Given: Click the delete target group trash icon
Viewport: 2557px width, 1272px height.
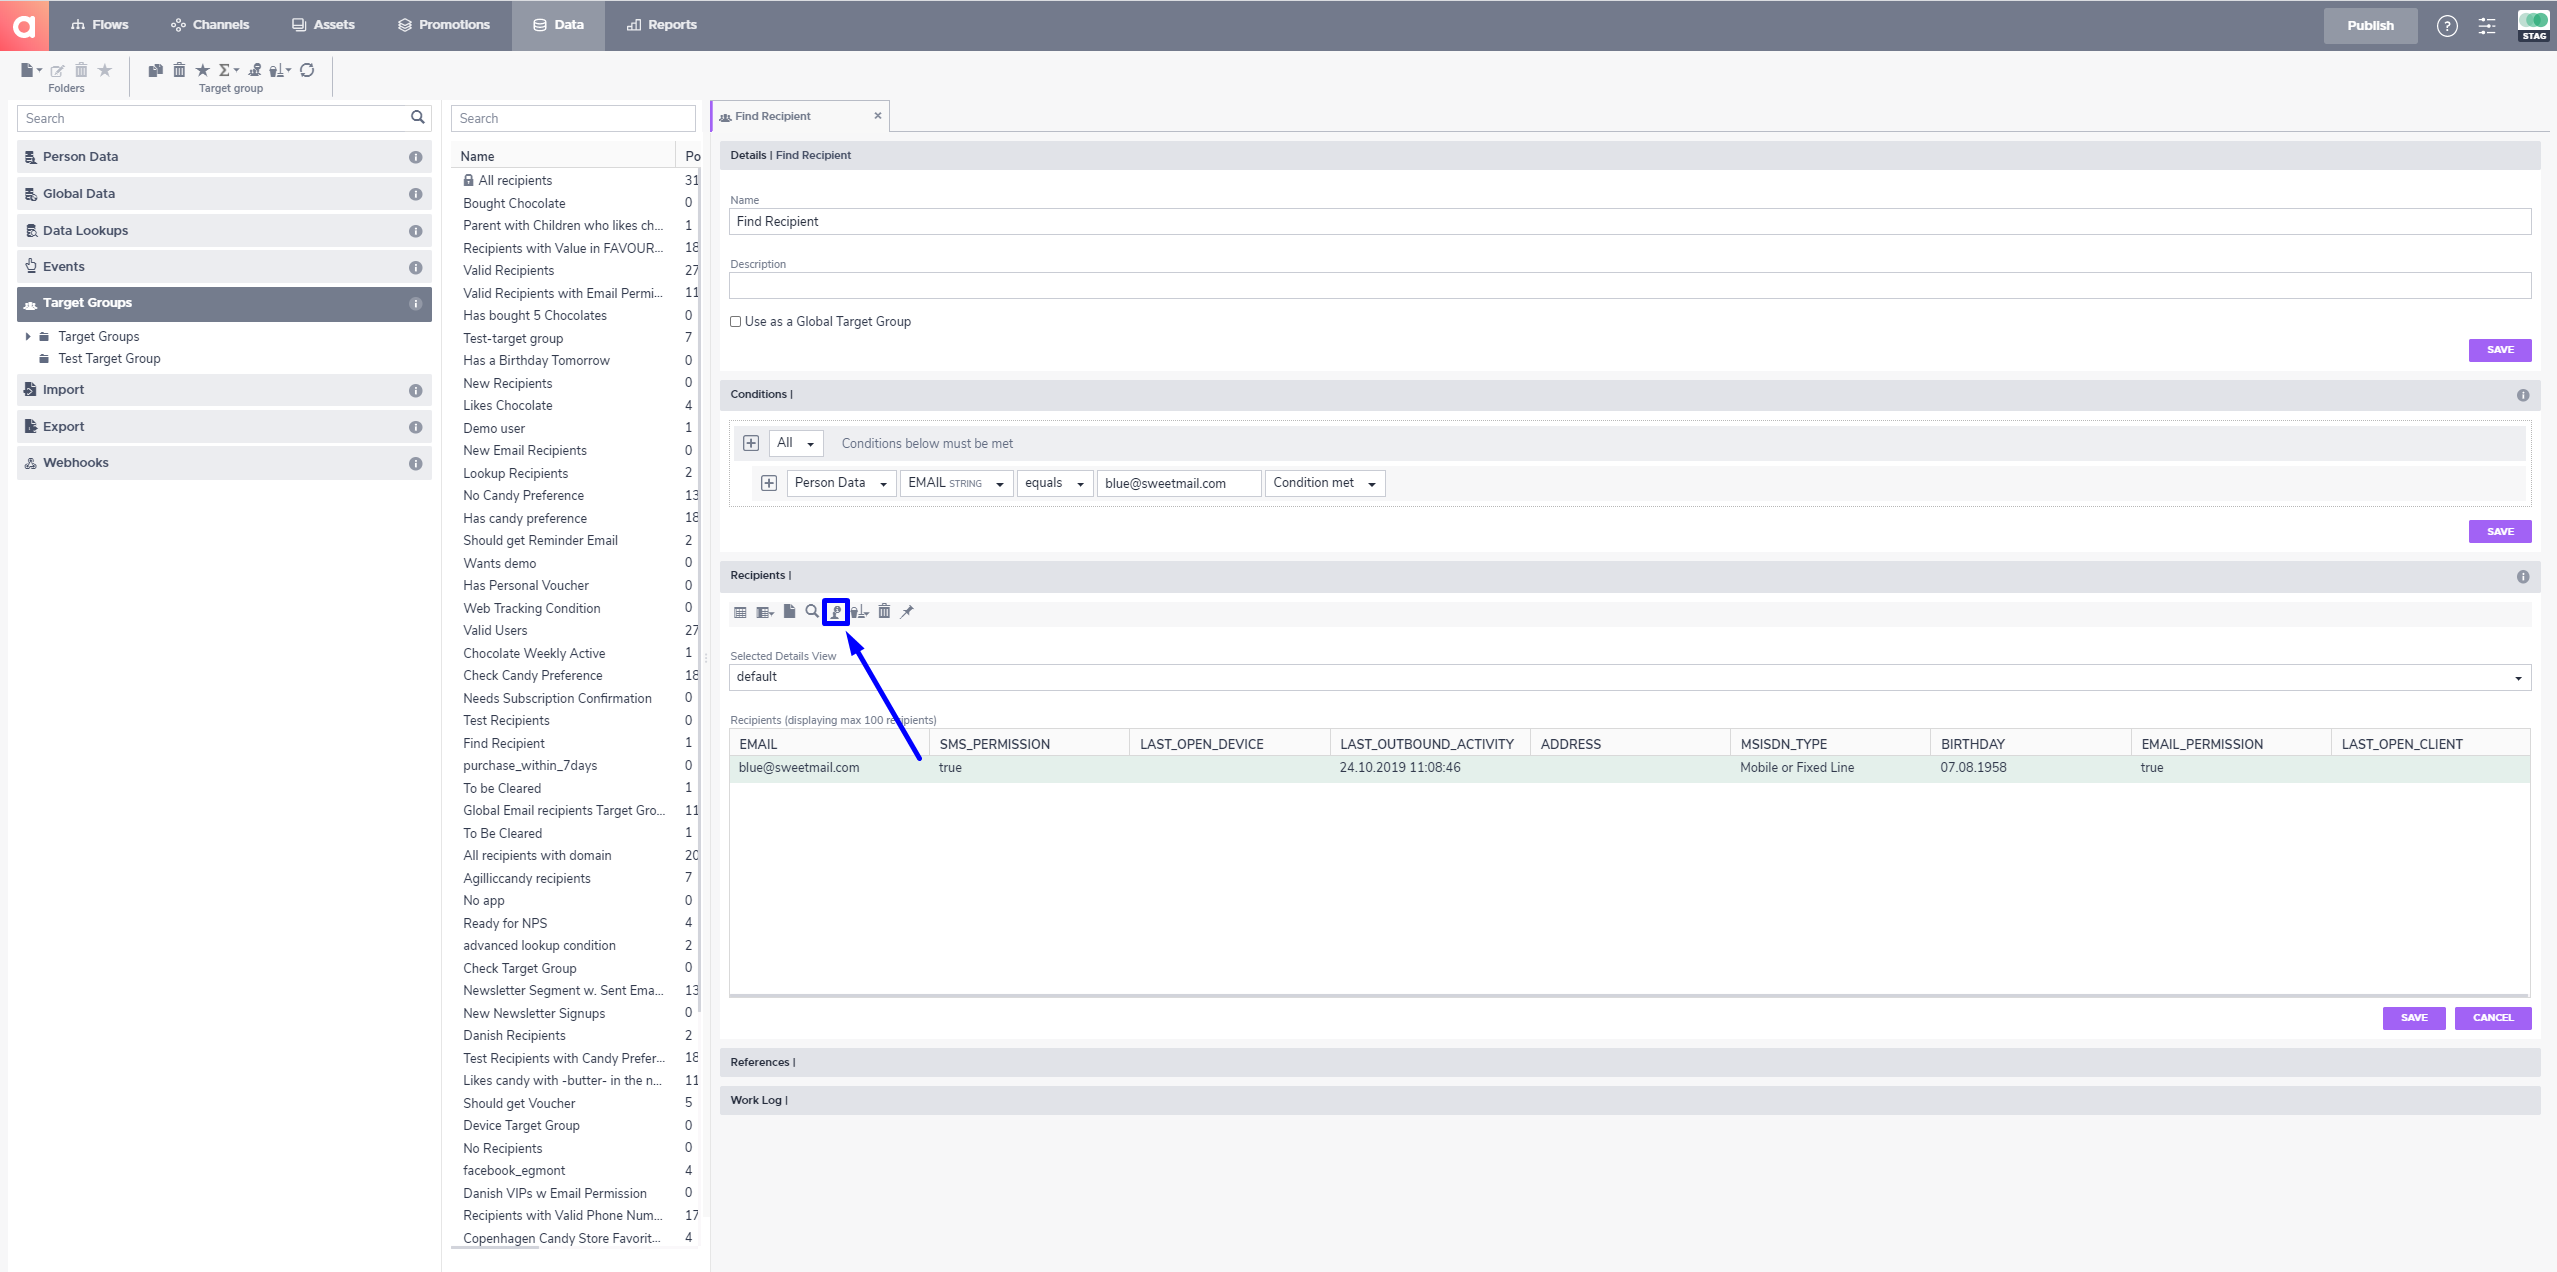Looking at the screenshot, I should tap(179, 70).
